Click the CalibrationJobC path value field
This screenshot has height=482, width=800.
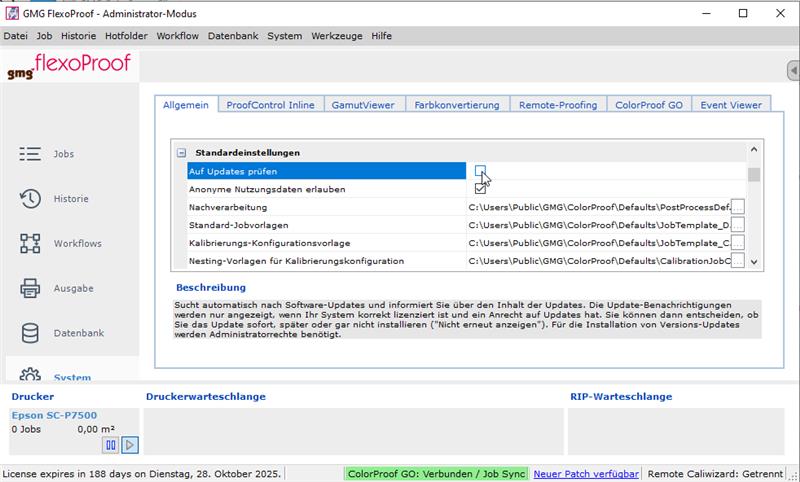click(599, 261)
